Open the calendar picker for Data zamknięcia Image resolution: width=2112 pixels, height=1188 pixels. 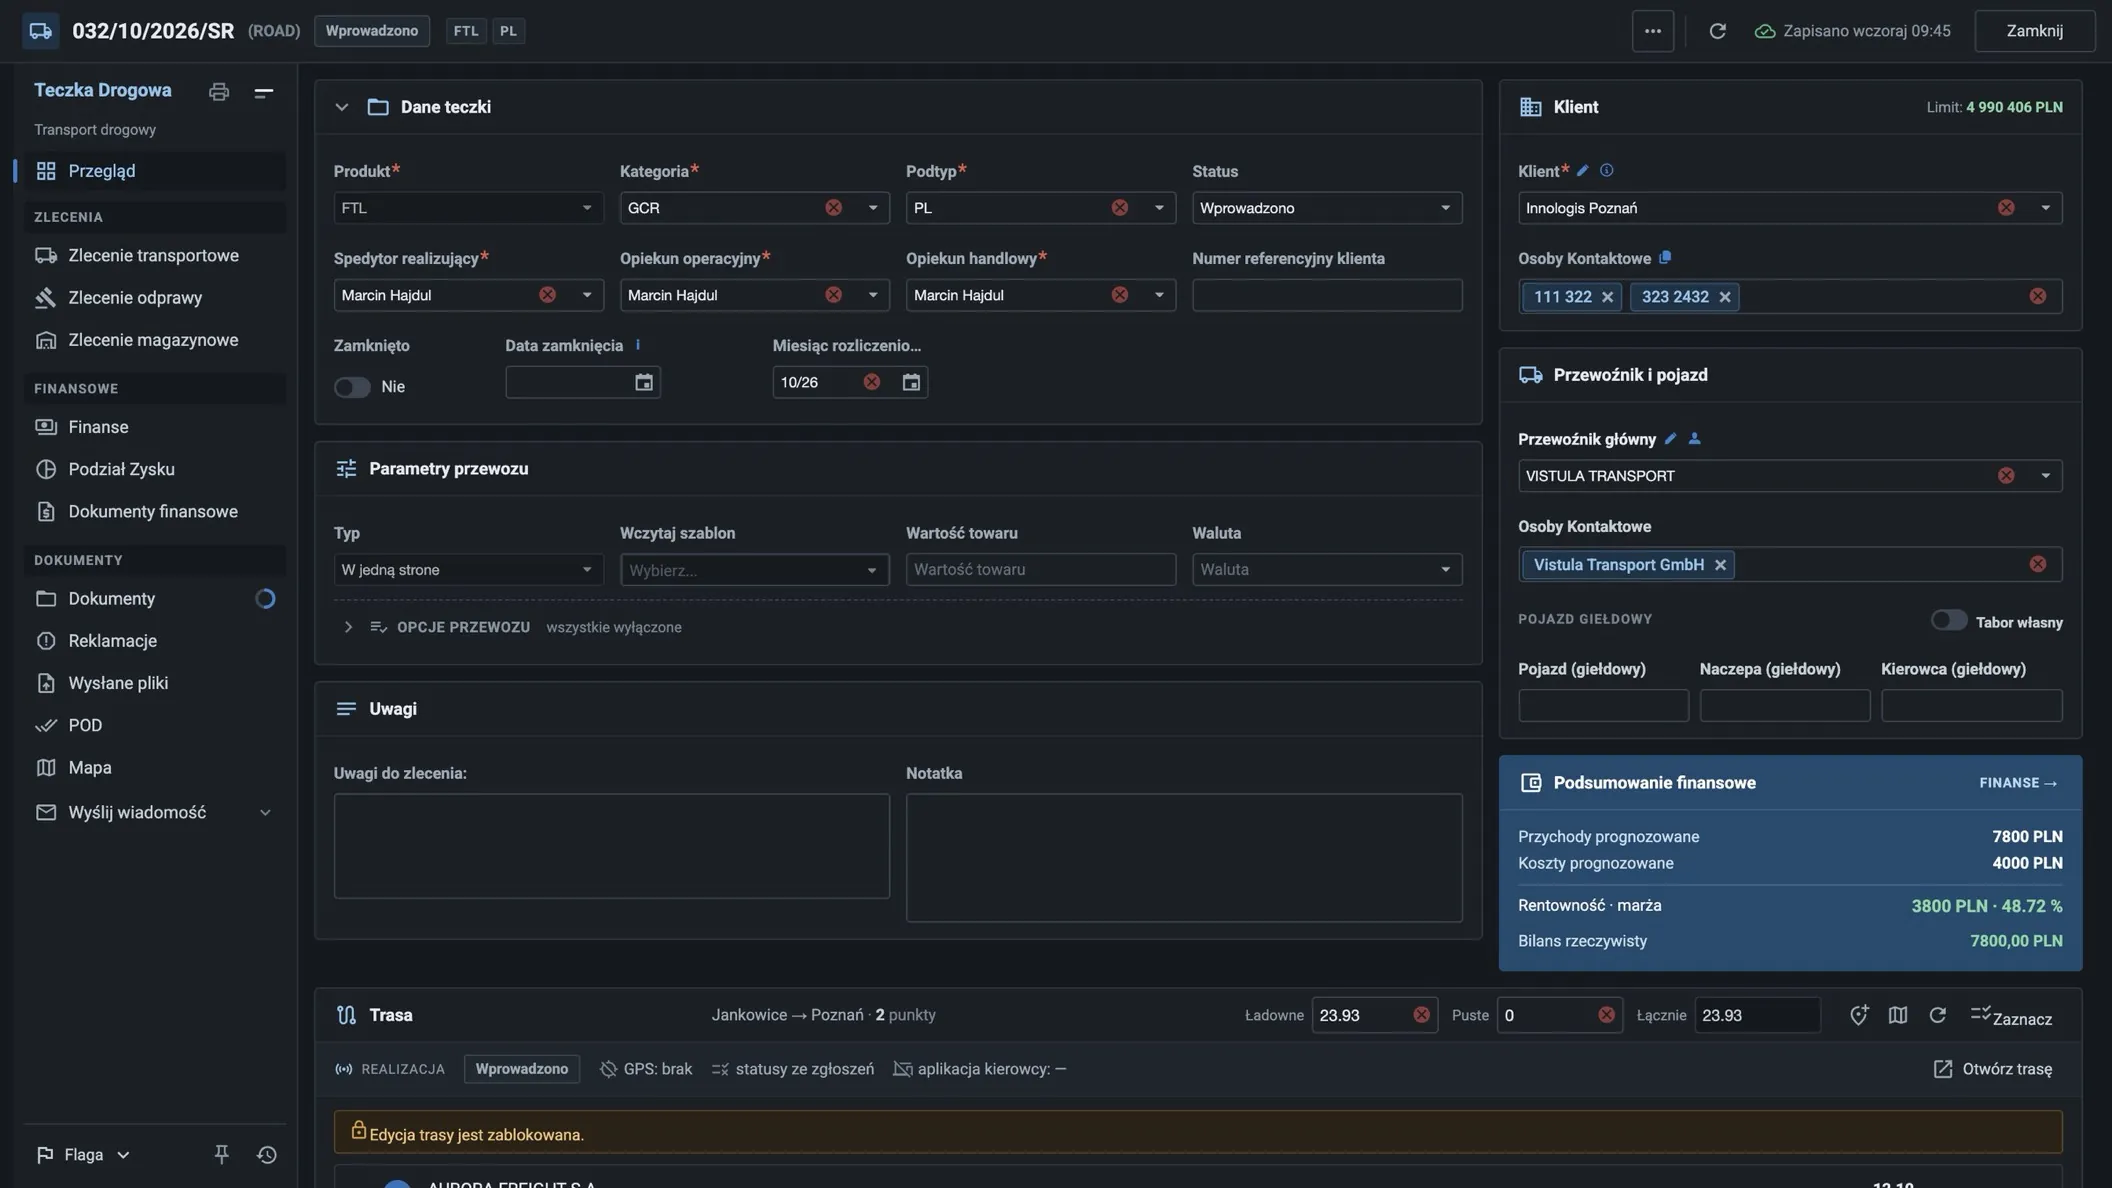pos(643,383)
